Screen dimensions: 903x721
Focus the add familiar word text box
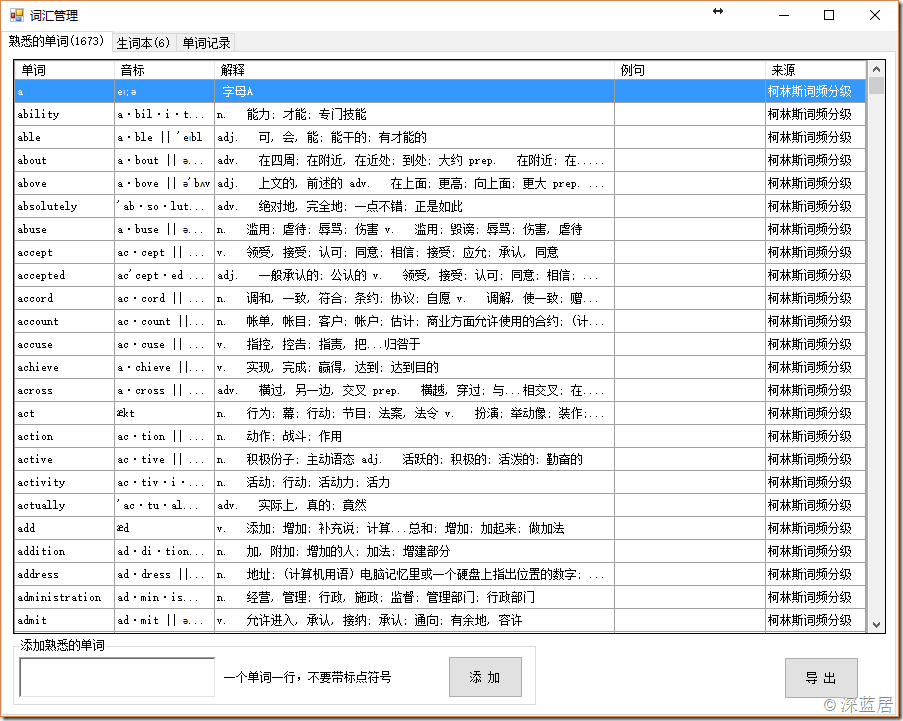coord(117,677)
